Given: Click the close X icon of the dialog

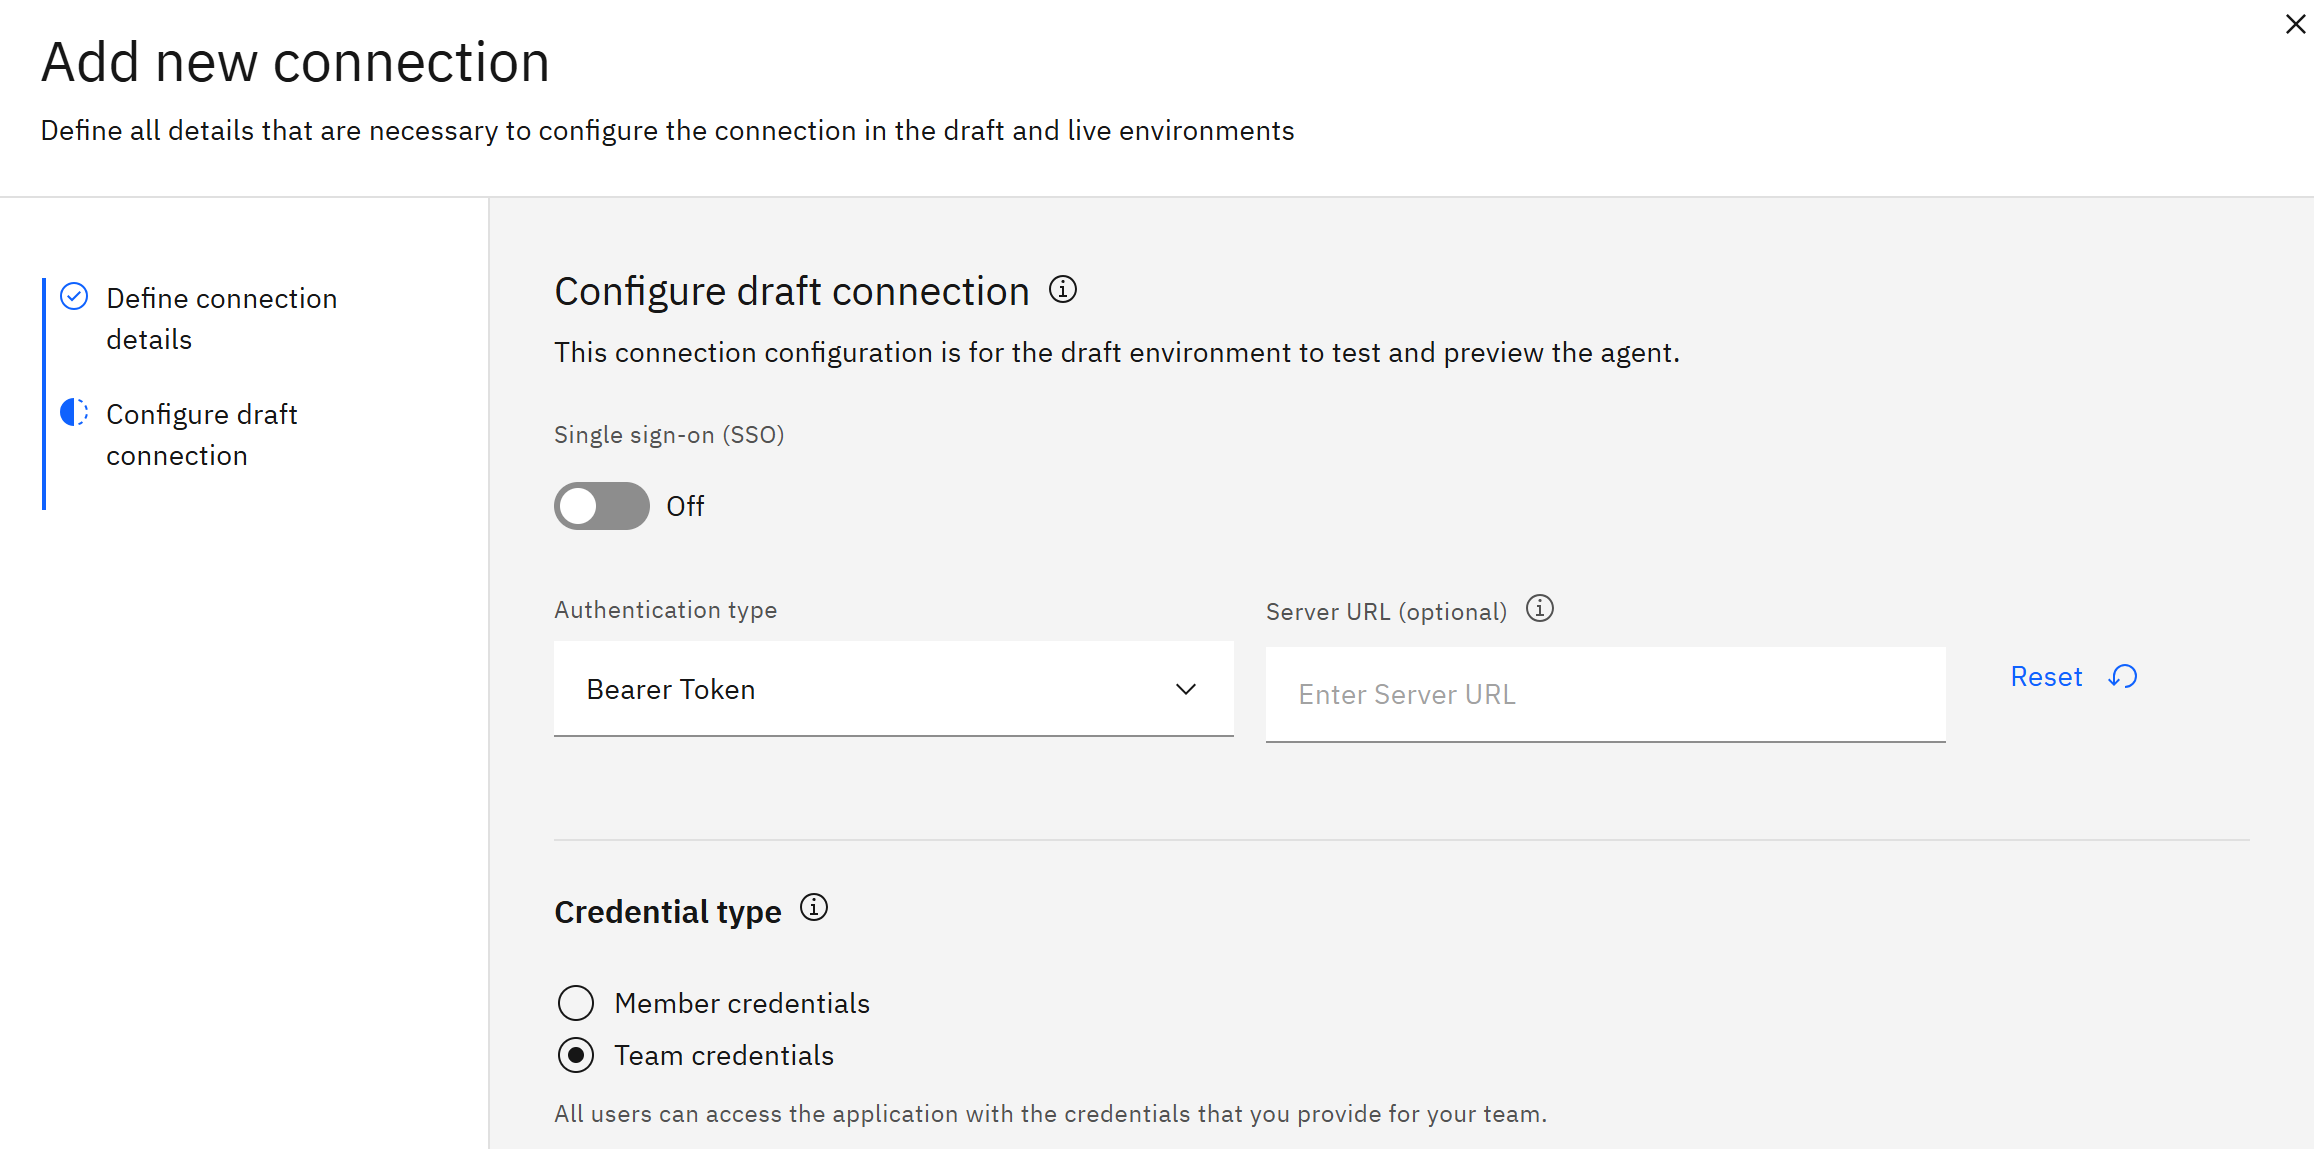Looking at the screenshot, I should coord(2294,24).
